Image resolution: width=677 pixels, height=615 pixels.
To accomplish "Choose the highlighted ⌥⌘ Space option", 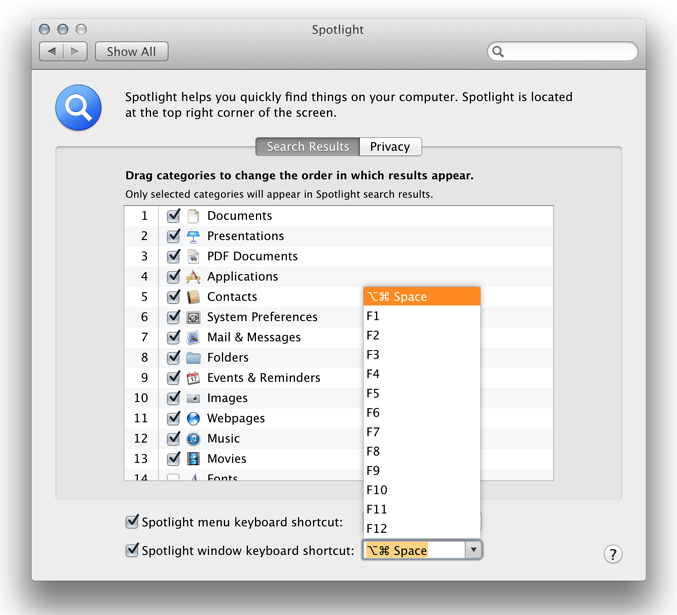I will pos(422,297).
